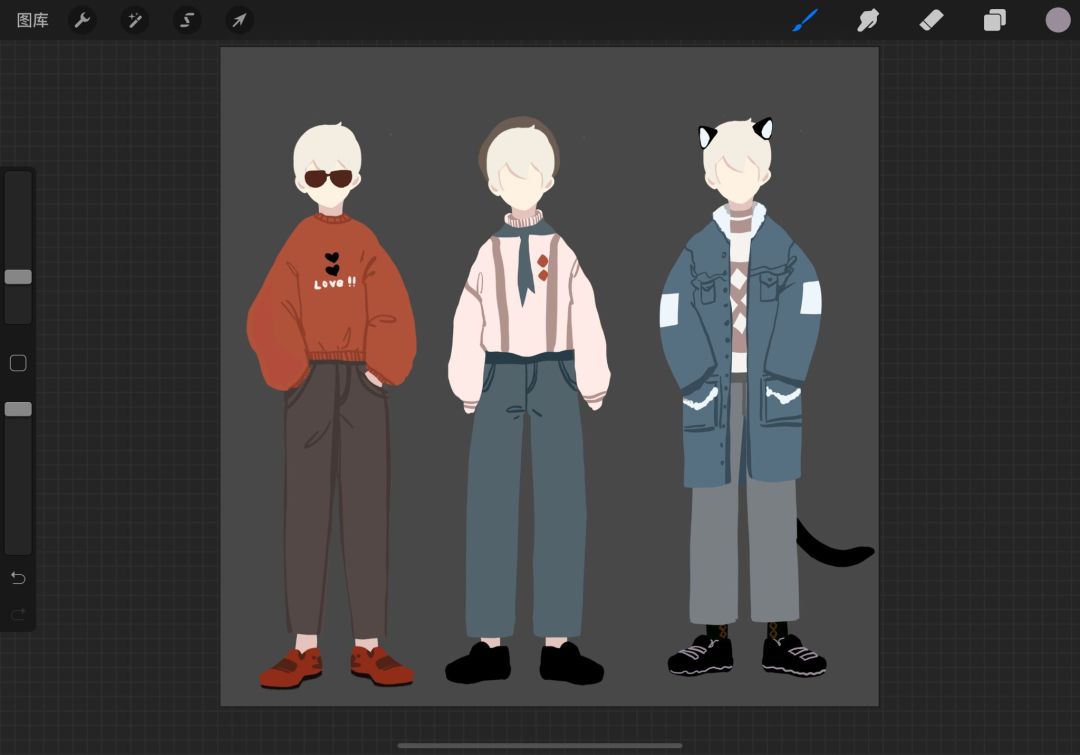Click the brush opacity slider handle
Screen dimensions: 1080x755
coord(18,409)
